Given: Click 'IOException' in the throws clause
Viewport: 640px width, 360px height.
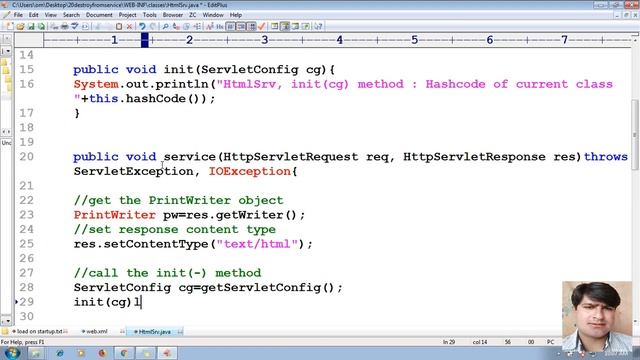Looking at the screenshot, I should pos(250,171).
